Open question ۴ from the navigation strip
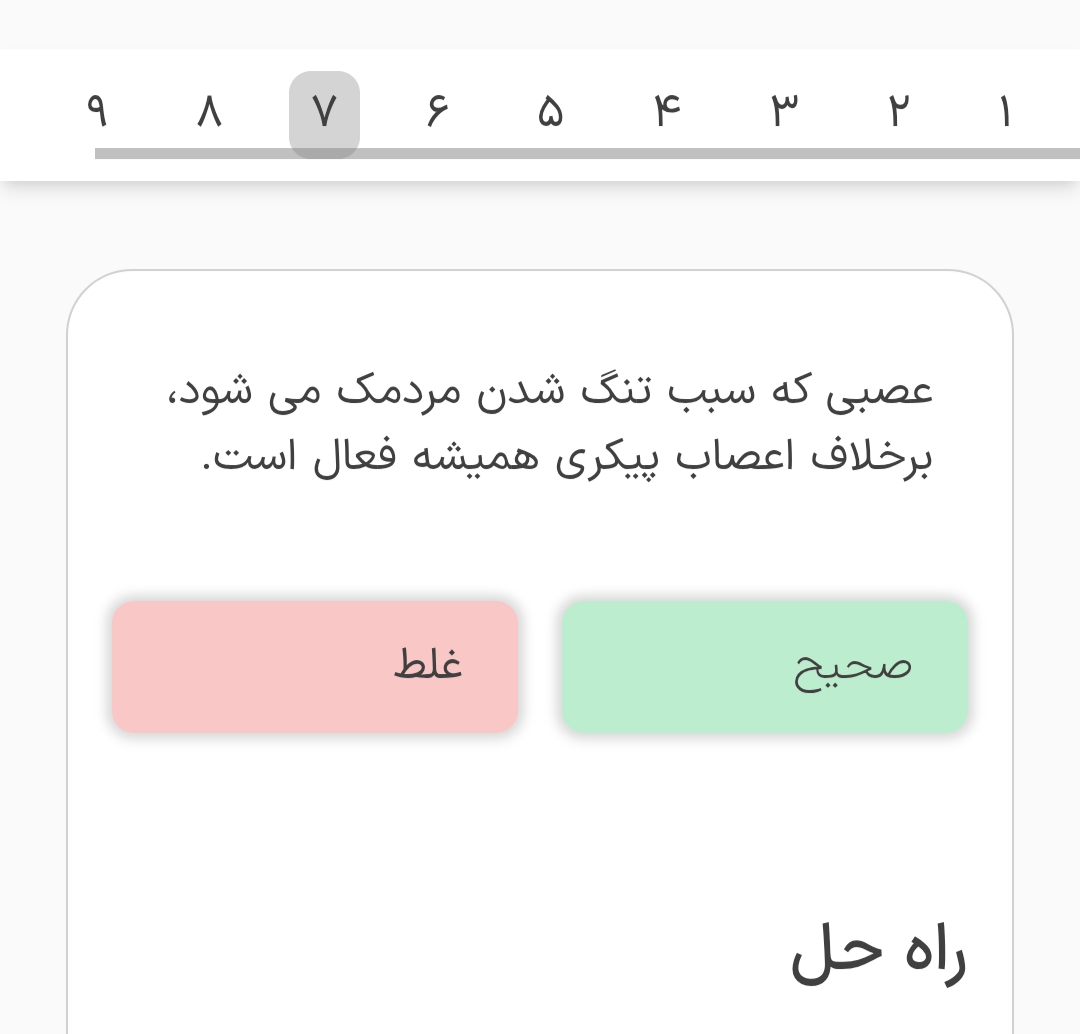Viewport: 1080px width, 1034px height. pos(667,112)
